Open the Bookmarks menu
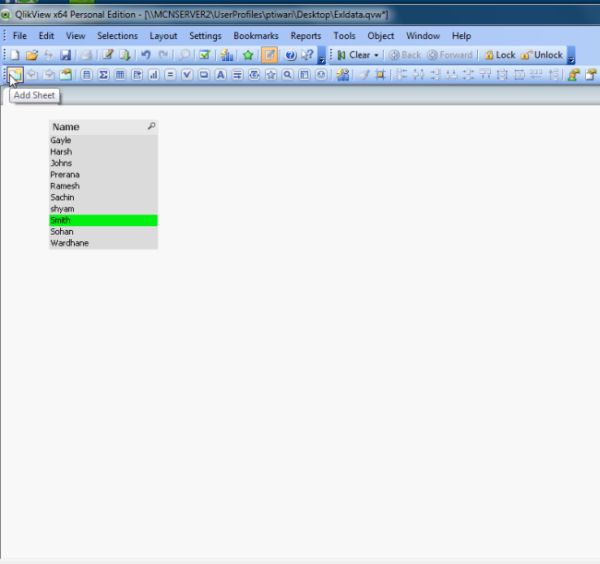This screenshot has width=600, height=564. (256, 36)
